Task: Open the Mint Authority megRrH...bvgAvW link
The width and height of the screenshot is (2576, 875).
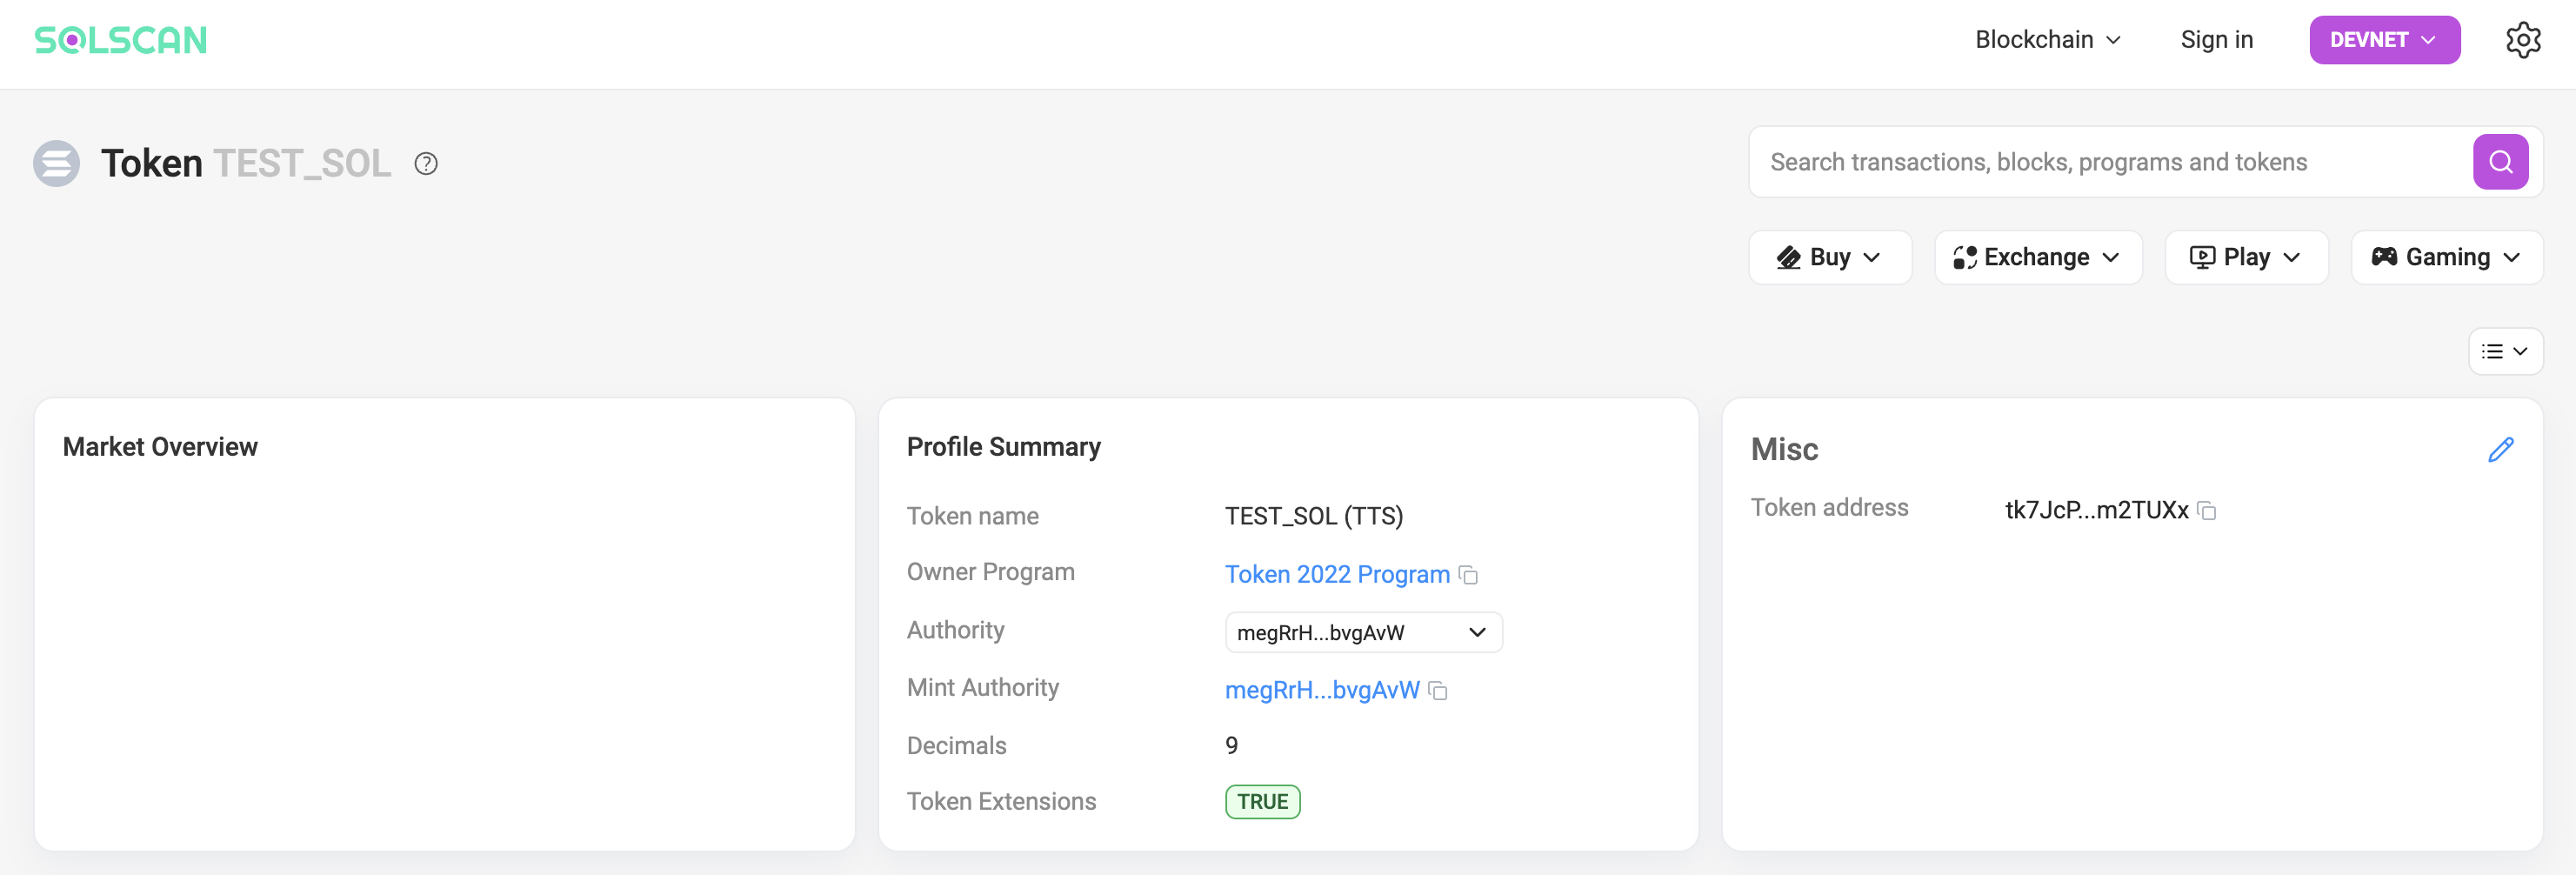Action: [1321, 690]
